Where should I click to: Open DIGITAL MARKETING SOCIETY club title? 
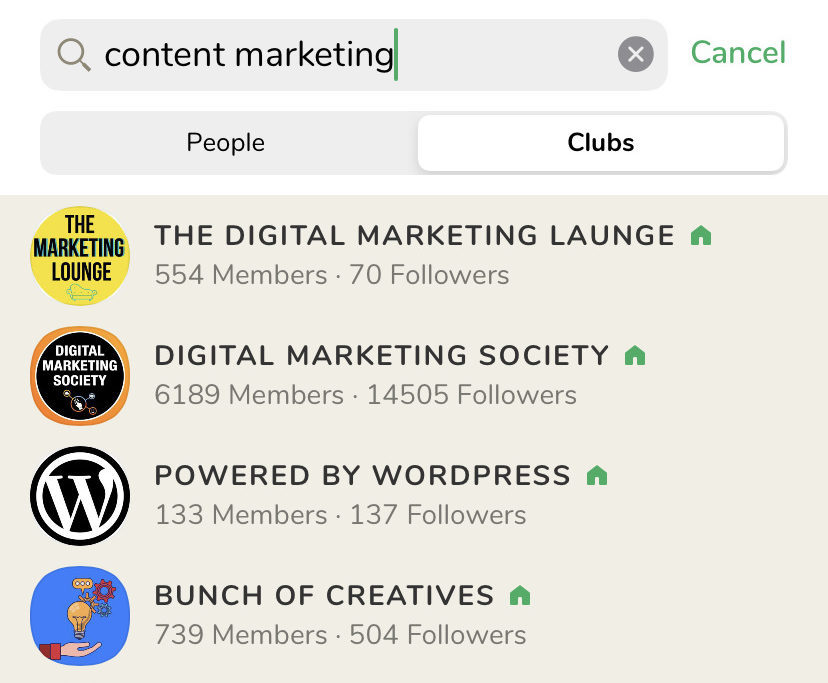381,356
